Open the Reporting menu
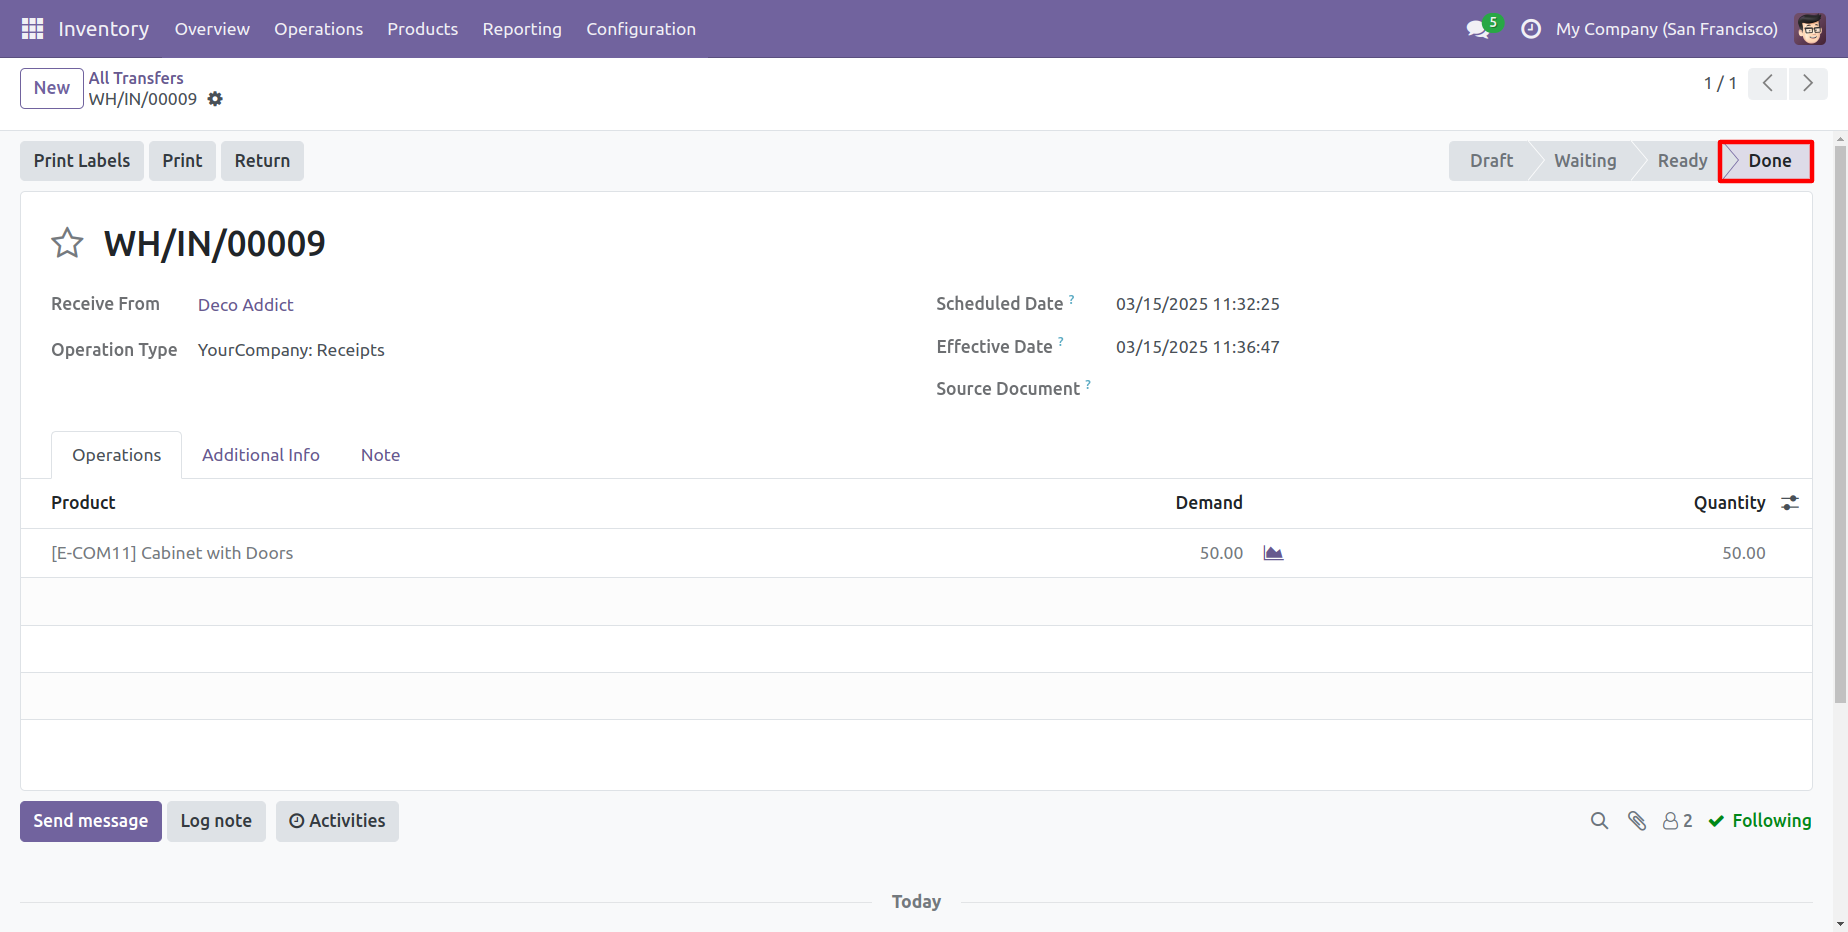This screenshot has height=932, width=1848. tap(522, 29)
